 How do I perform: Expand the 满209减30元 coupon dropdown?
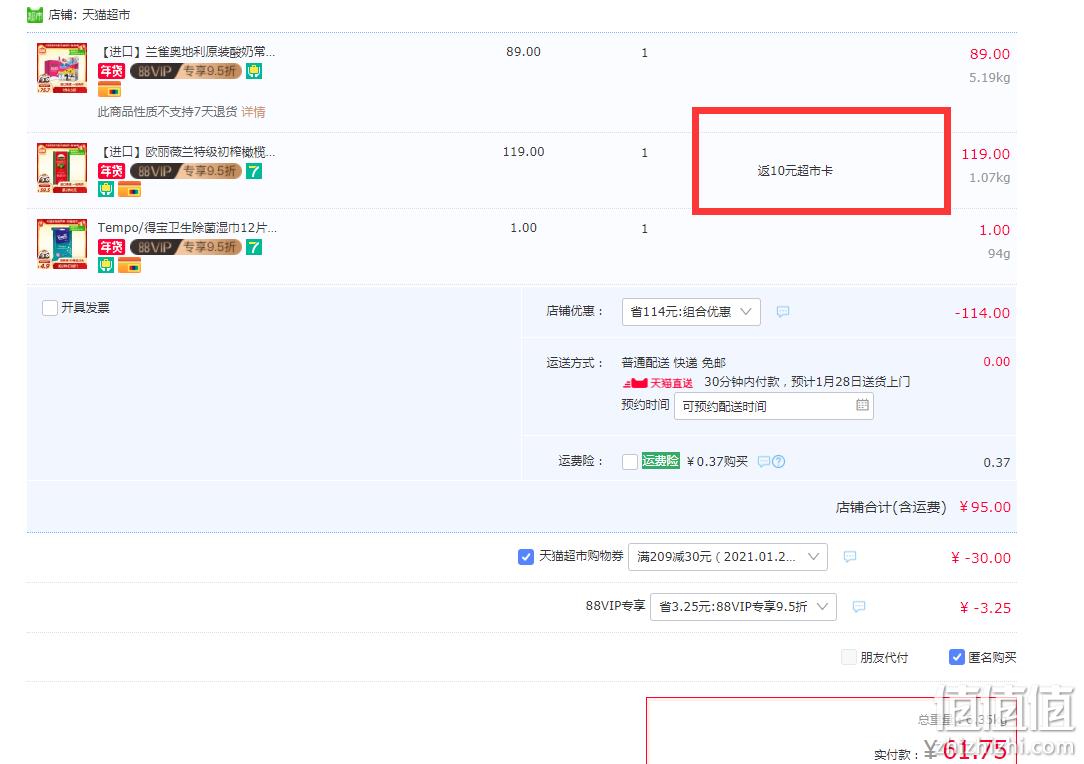click(727, 557)
